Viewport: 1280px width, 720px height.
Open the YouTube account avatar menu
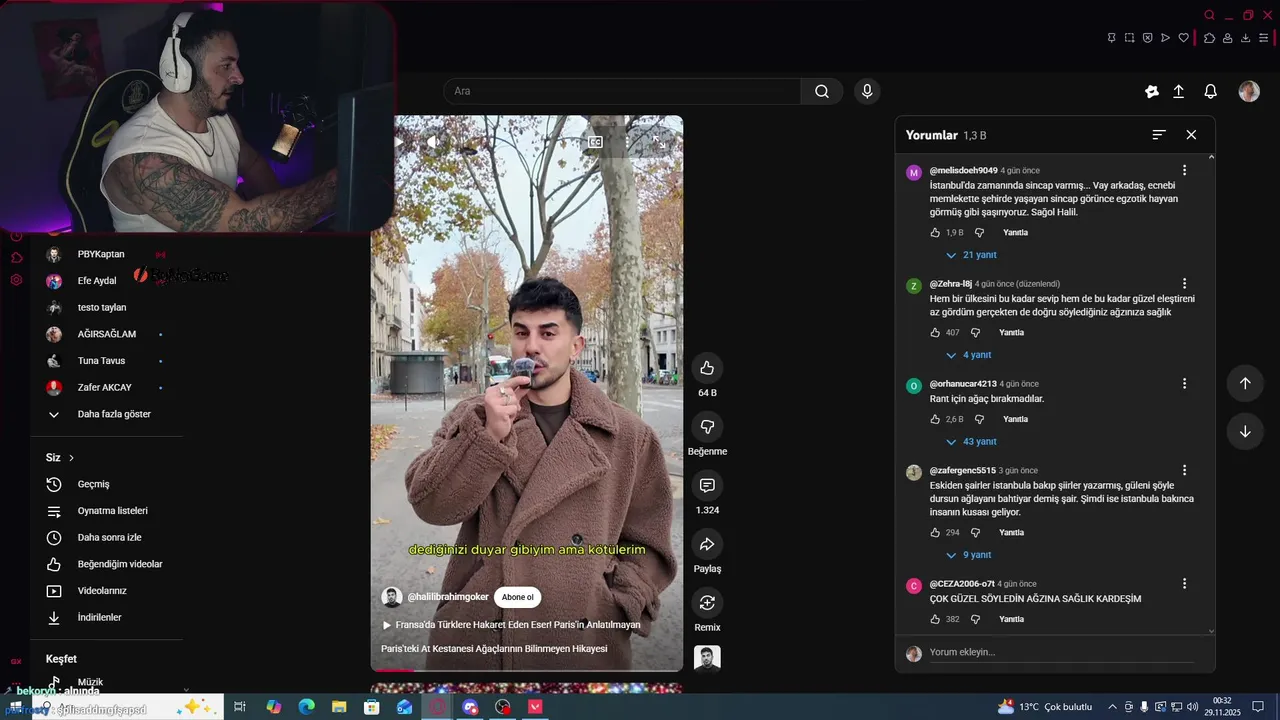click(1249, 91)
